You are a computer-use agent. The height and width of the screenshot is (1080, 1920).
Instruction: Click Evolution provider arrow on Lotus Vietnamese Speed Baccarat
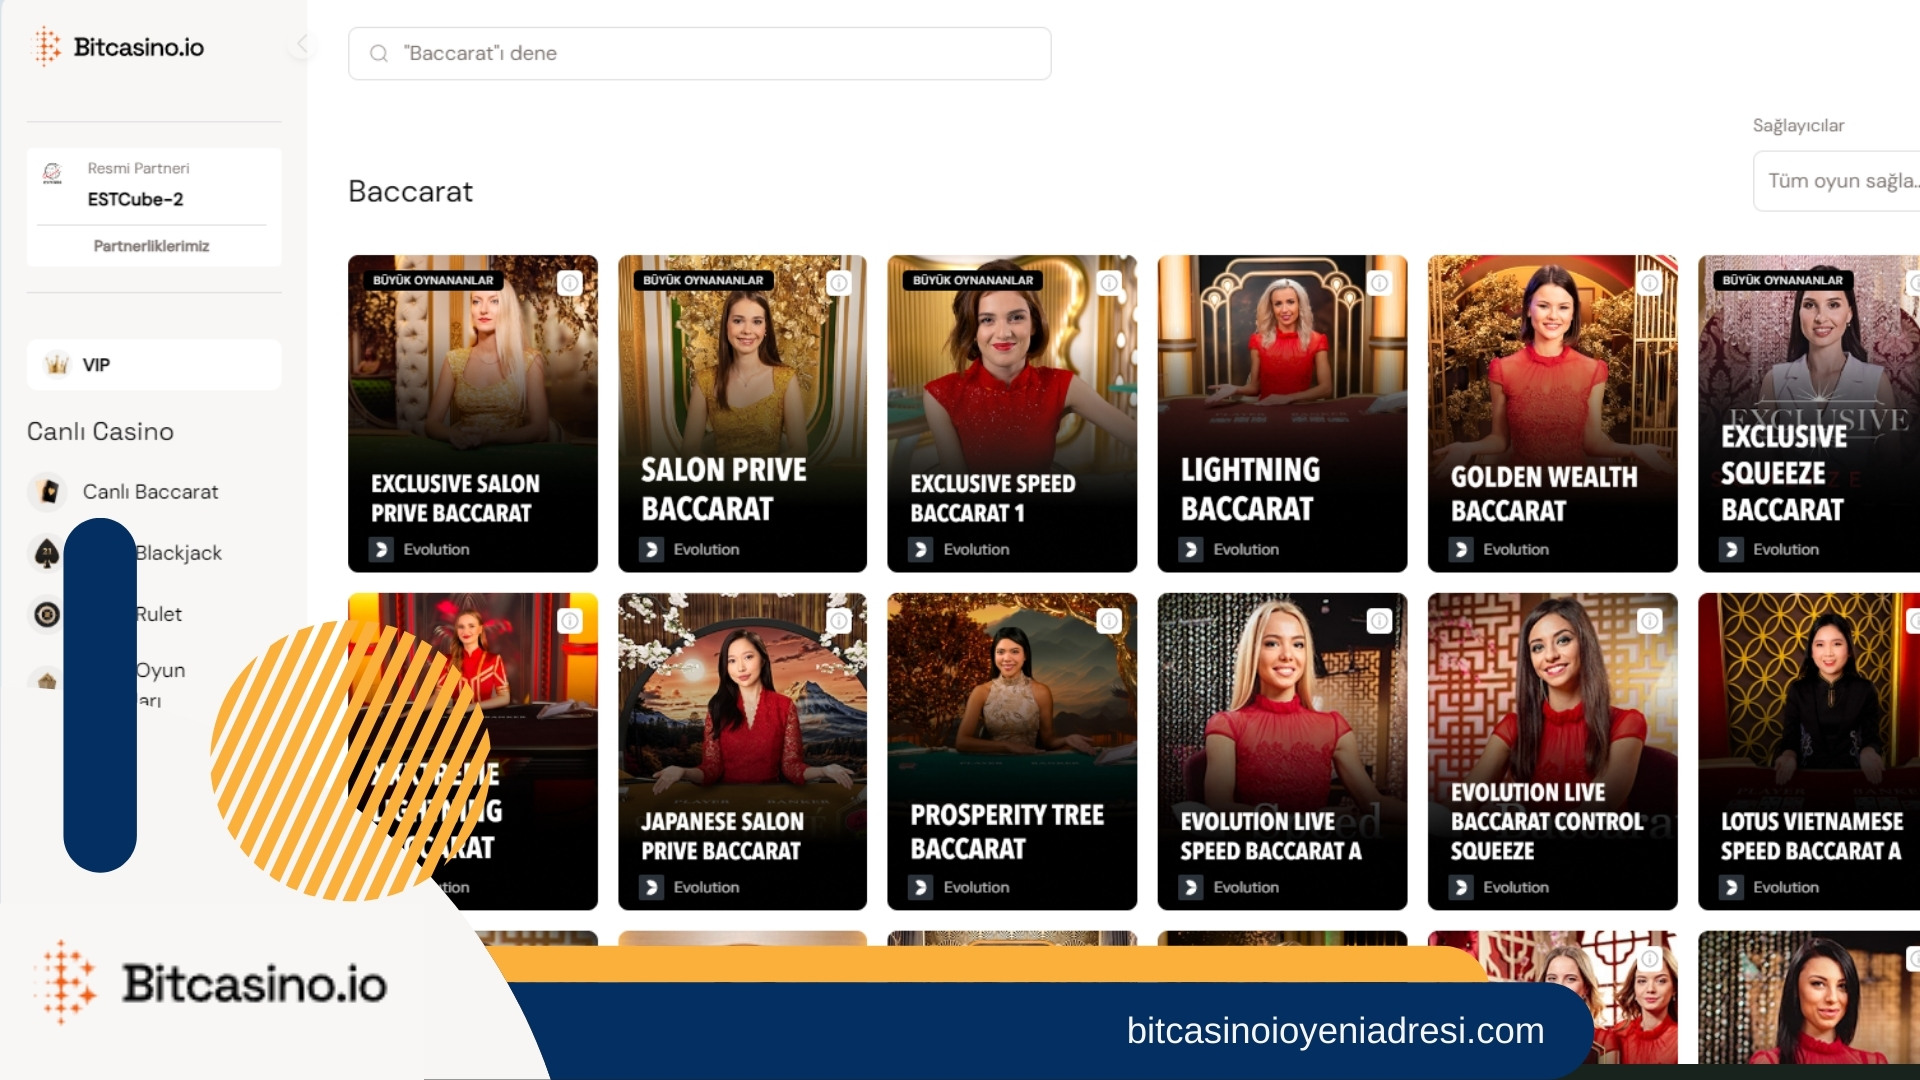1730,887
